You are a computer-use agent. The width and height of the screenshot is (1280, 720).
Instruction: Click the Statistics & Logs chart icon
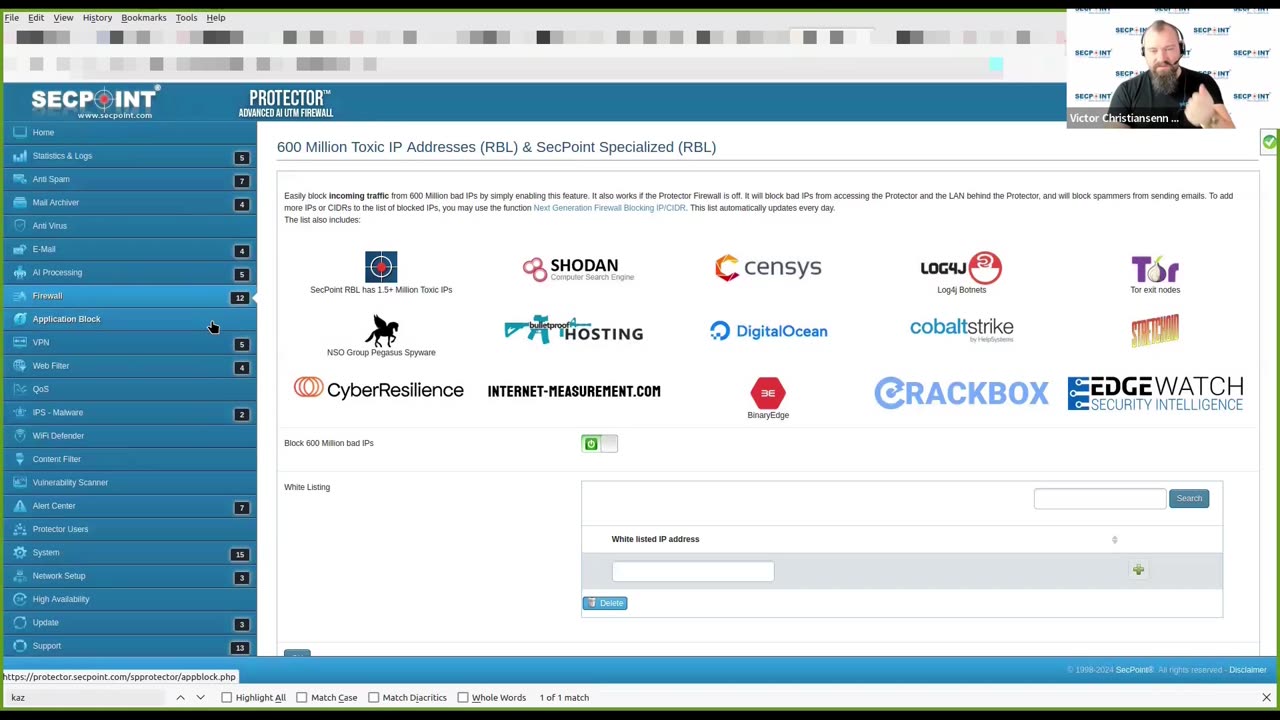point(20,156)
